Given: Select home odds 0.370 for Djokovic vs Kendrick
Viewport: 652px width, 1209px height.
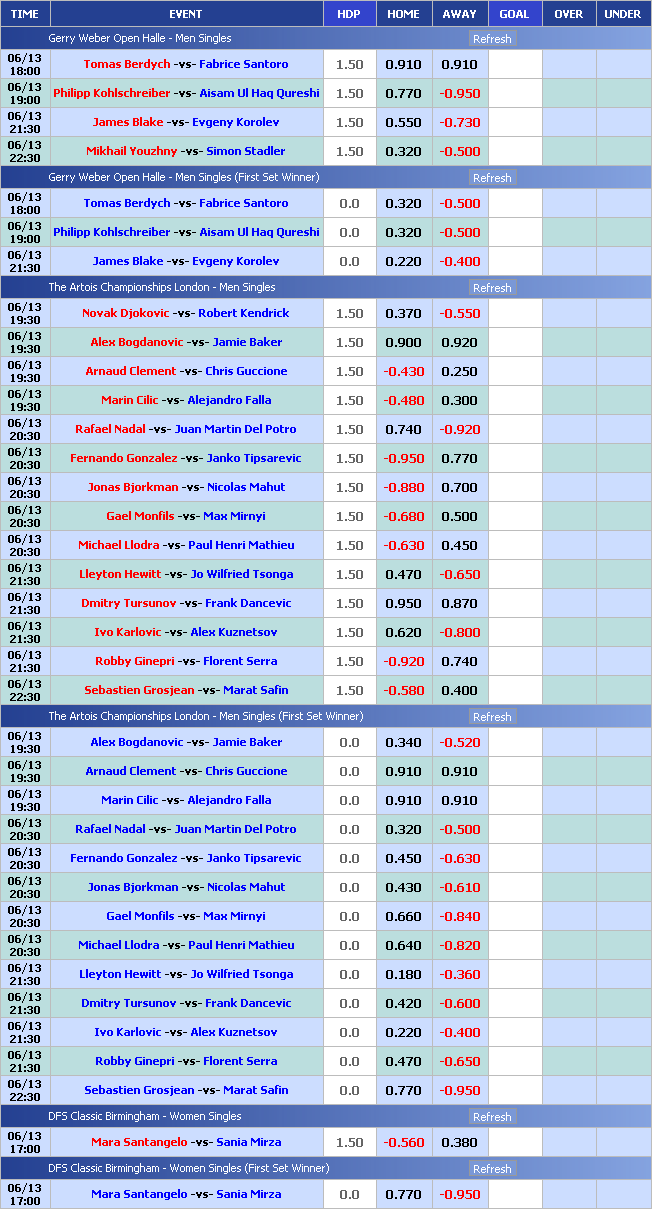Looking at the screenshot, I should (x=403, y=313).
